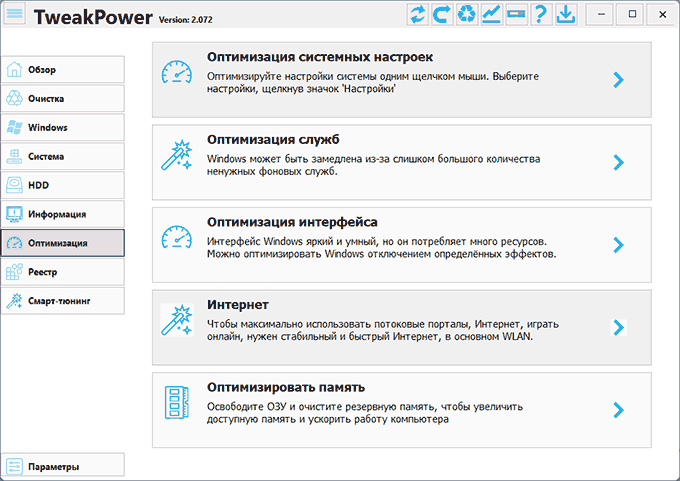Click the blocks icon beside Реестр
Viewport: 680px width, 481px height.
(14, 272)
